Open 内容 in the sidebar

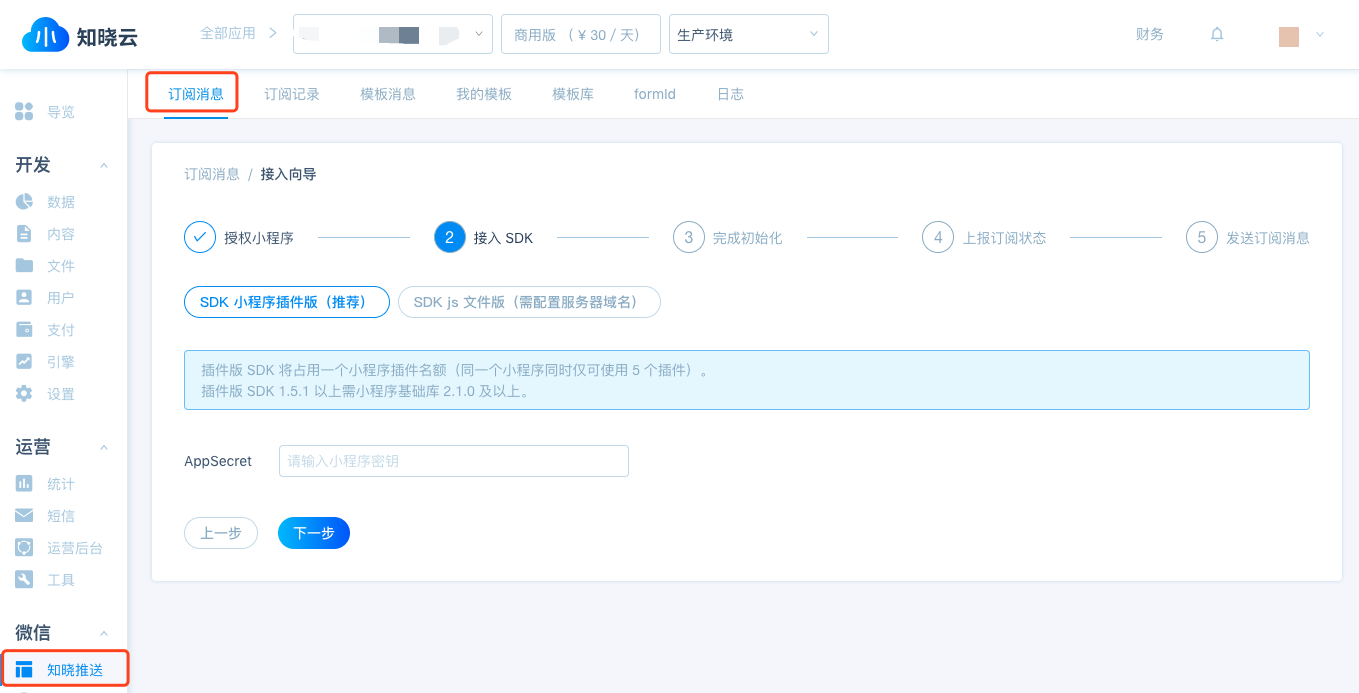point(61,234)
